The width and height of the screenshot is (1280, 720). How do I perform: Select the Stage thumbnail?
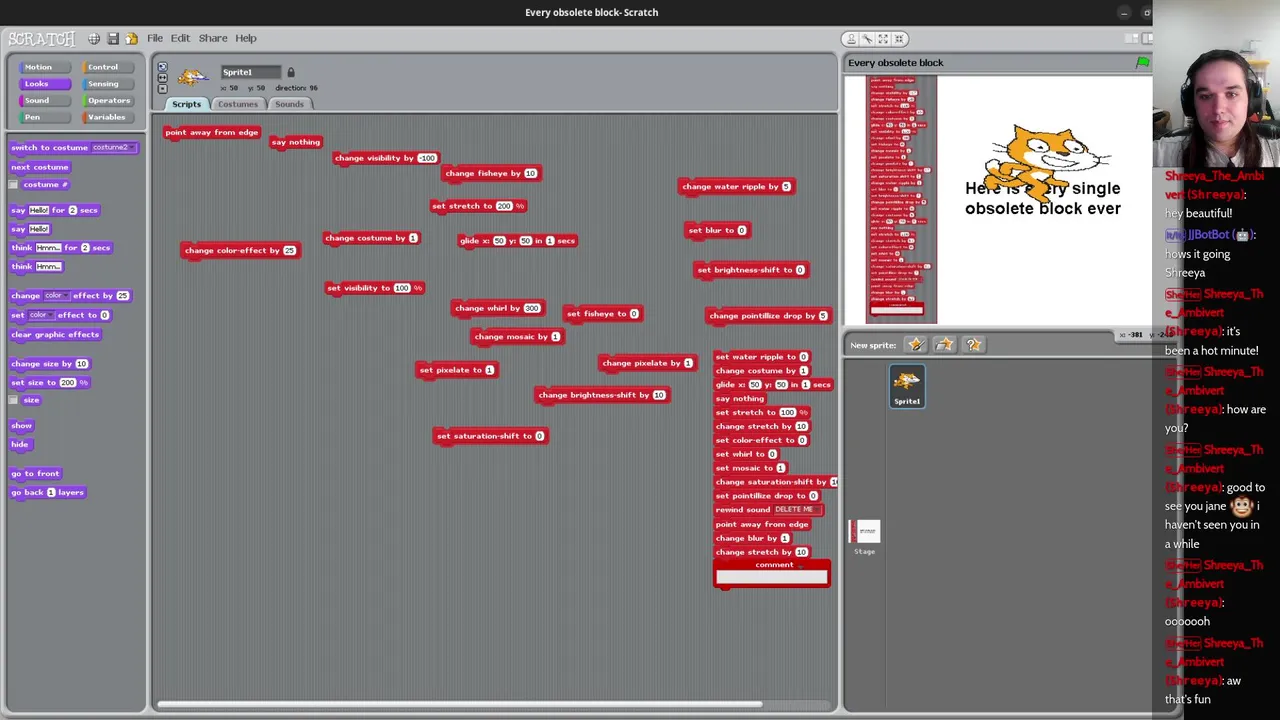(865, 538)
